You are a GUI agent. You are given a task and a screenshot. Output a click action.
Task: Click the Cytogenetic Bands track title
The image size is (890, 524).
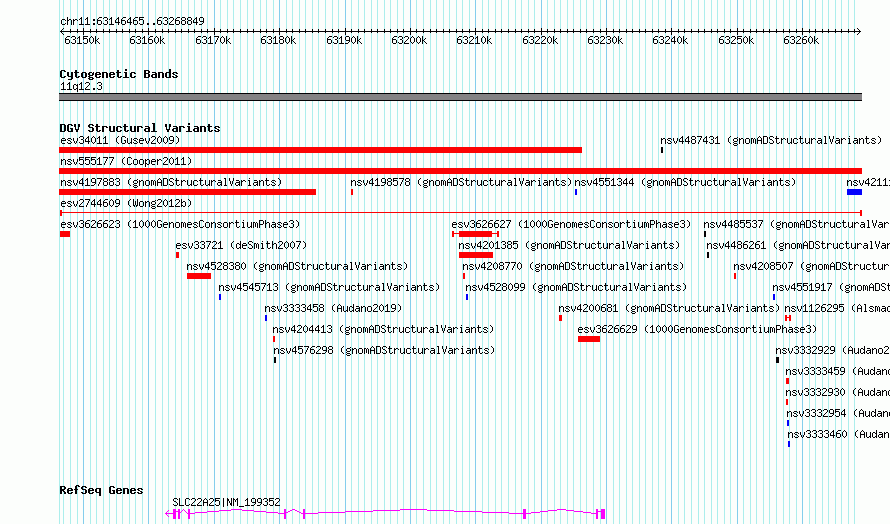[x=119, y=74]
